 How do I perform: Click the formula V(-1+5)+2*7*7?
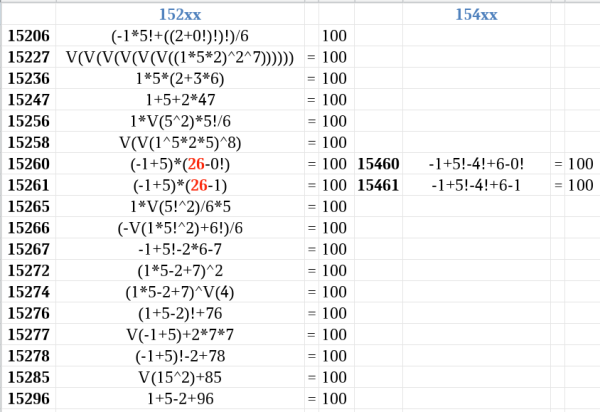[x=180, y=335]
